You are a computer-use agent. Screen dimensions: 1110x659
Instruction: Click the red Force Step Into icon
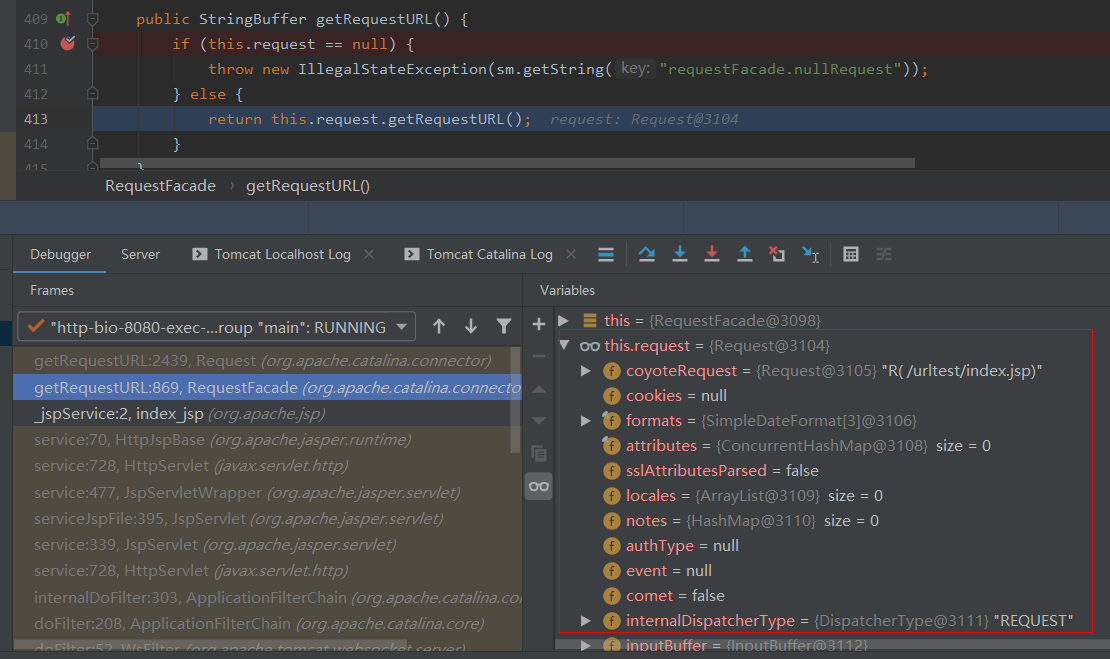[712, 254]
